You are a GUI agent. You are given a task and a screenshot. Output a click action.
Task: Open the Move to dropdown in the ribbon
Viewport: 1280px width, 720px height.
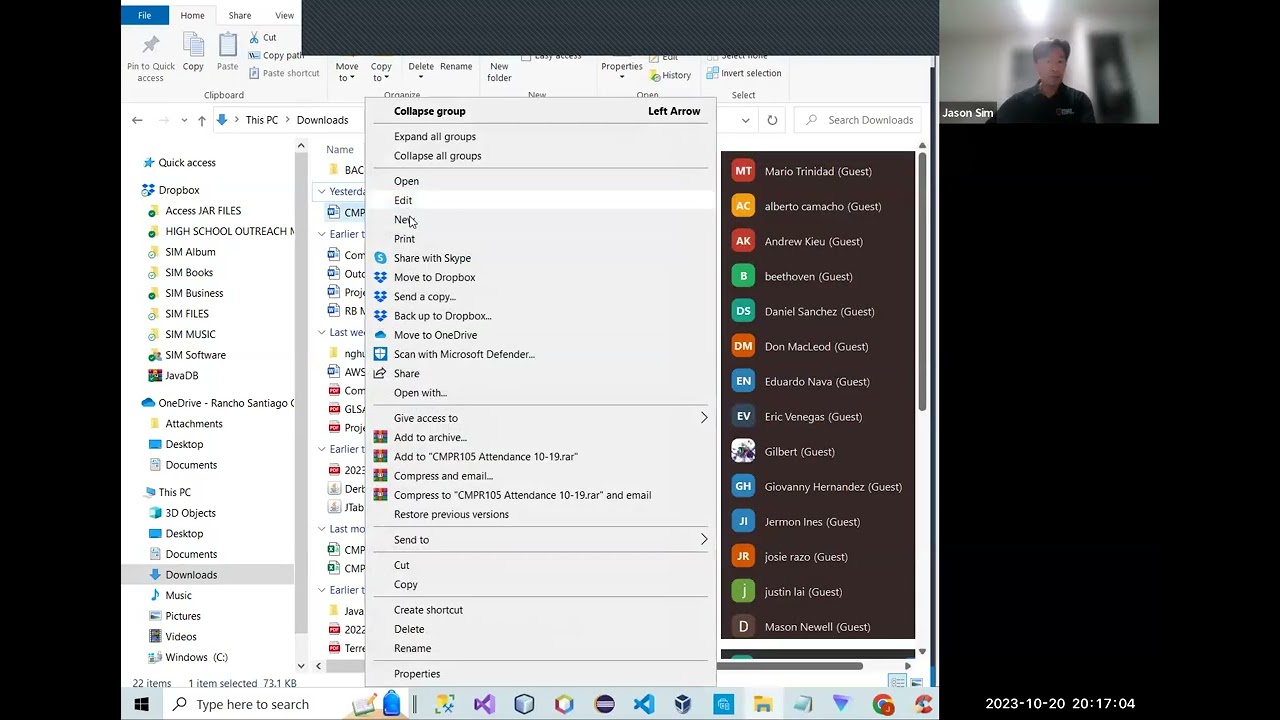[x=347, y=72]
